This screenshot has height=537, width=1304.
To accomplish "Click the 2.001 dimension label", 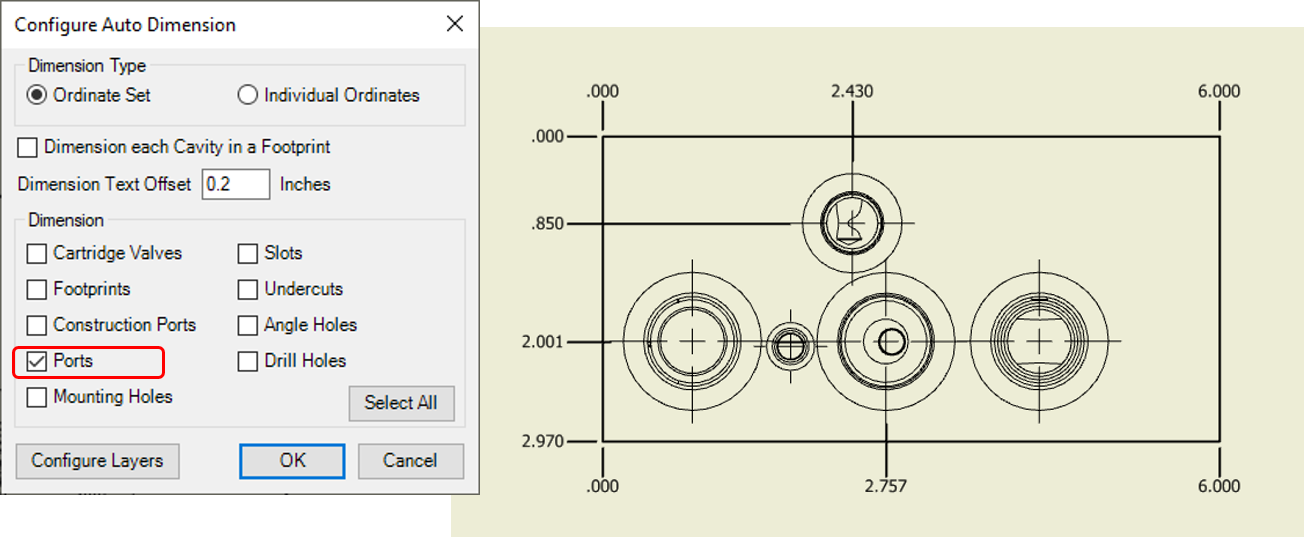I will tap(543, 342).
